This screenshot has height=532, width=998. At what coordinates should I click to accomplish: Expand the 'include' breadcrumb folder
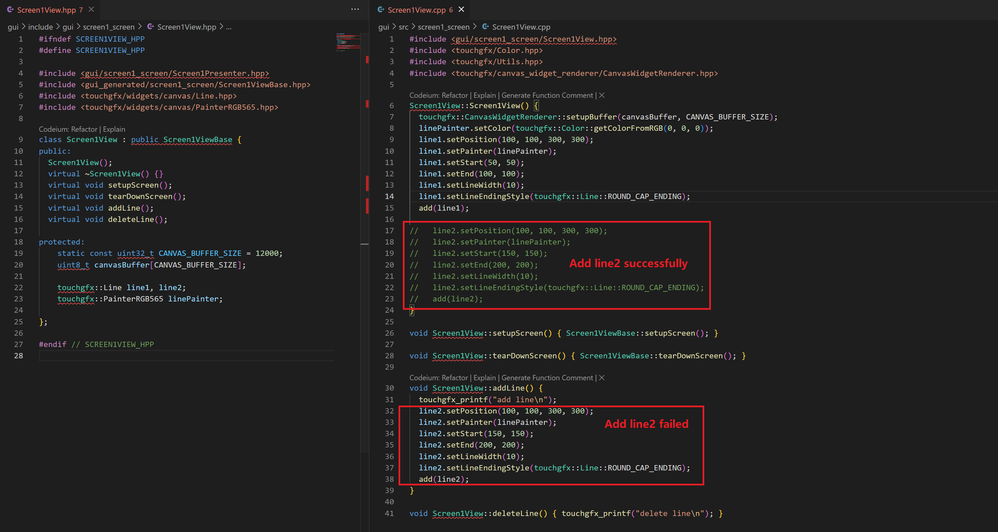point(41,26)
